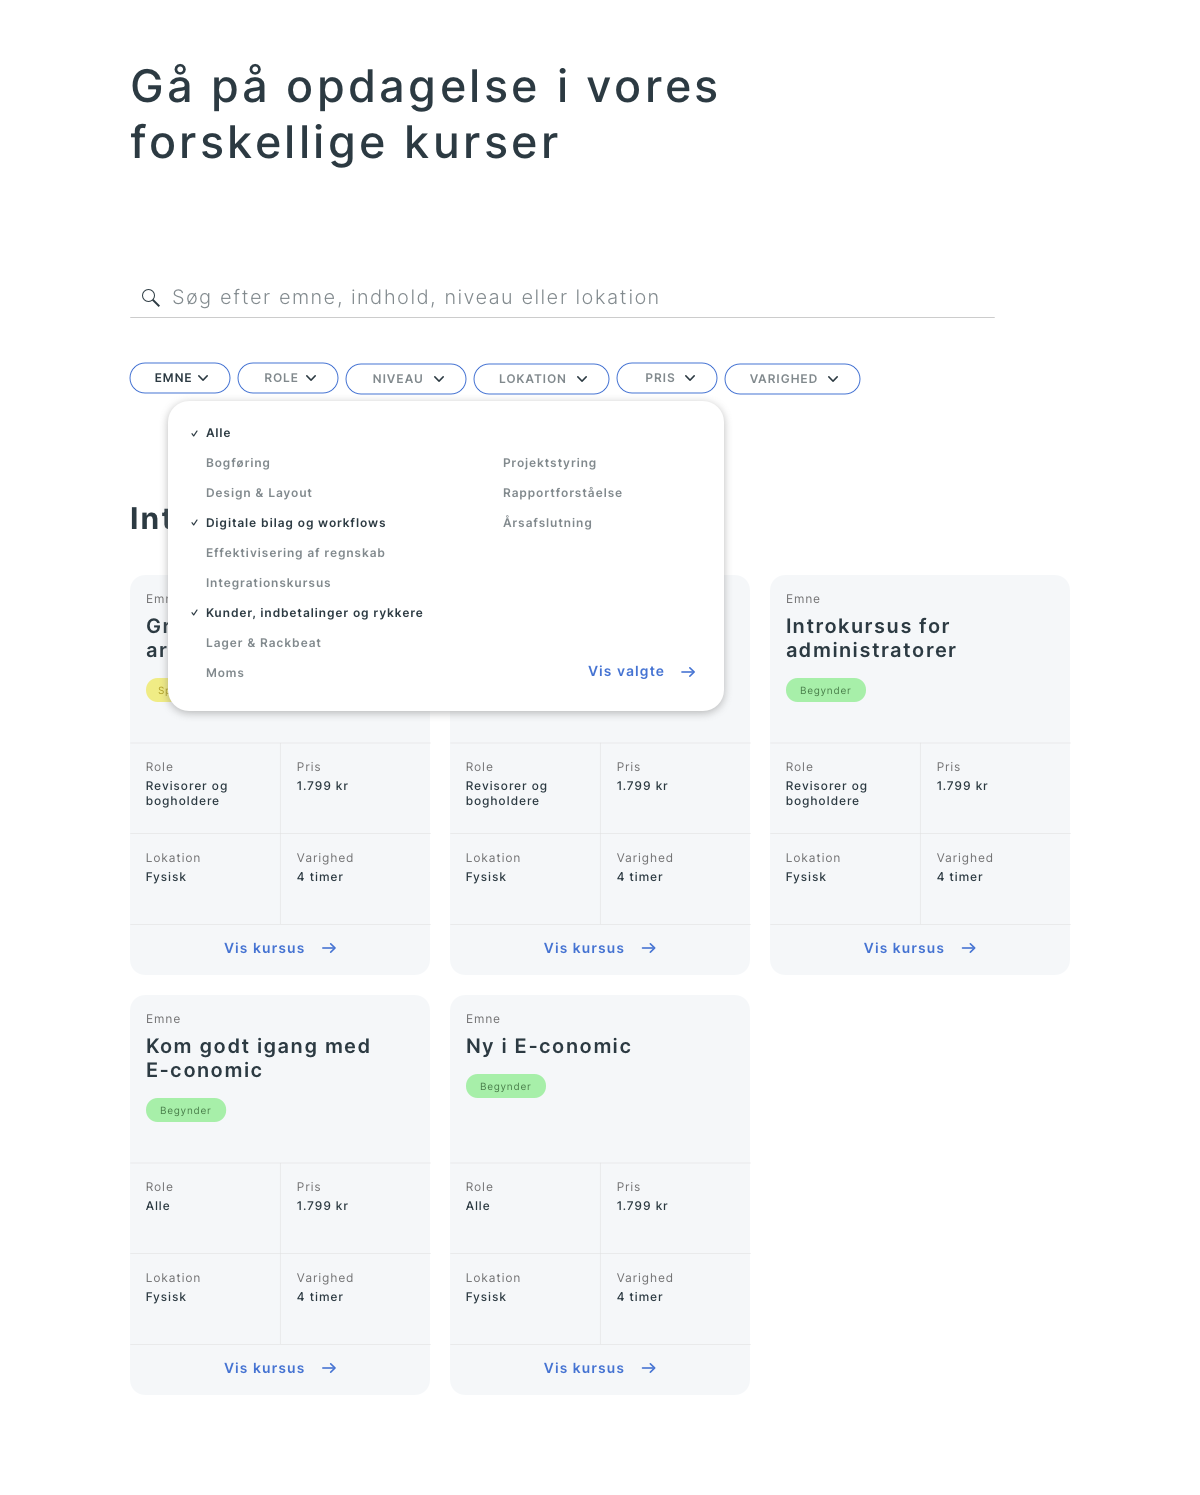Click the EMNE dropdown chevron
The image size is (1200, 1495).
point(204,378)
